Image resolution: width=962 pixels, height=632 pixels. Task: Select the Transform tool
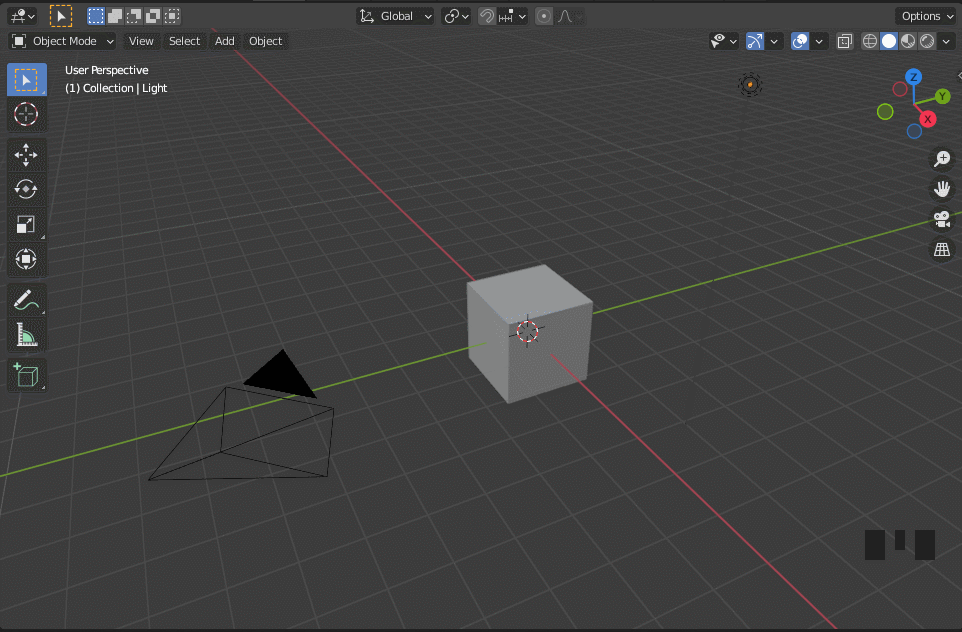[x=26, y=259]
